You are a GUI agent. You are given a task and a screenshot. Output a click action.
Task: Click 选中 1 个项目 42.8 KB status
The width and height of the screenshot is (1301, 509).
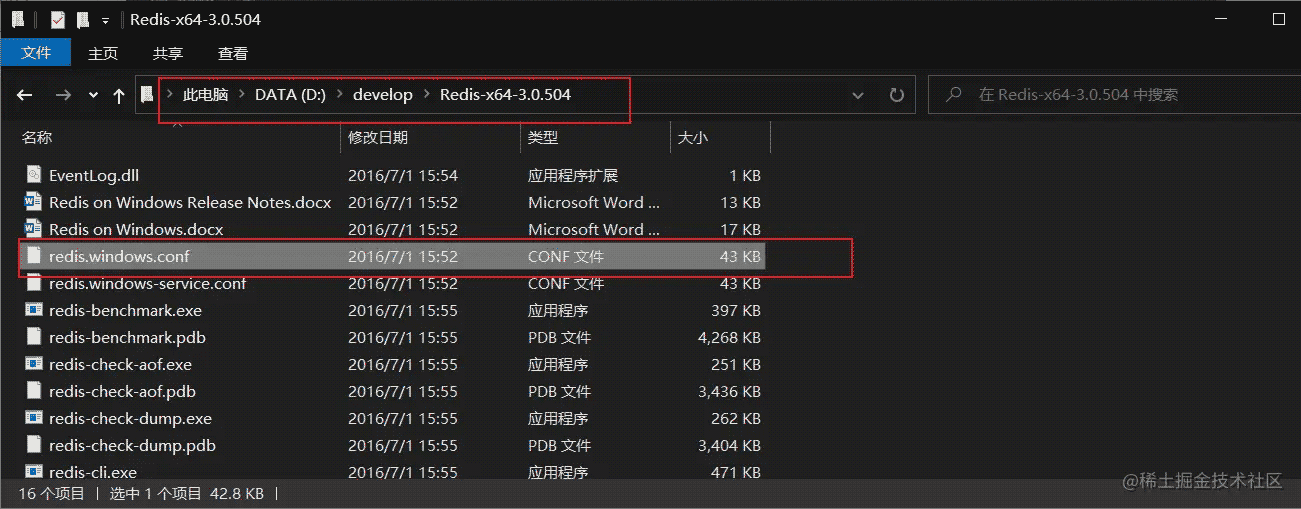click(185, 493)
